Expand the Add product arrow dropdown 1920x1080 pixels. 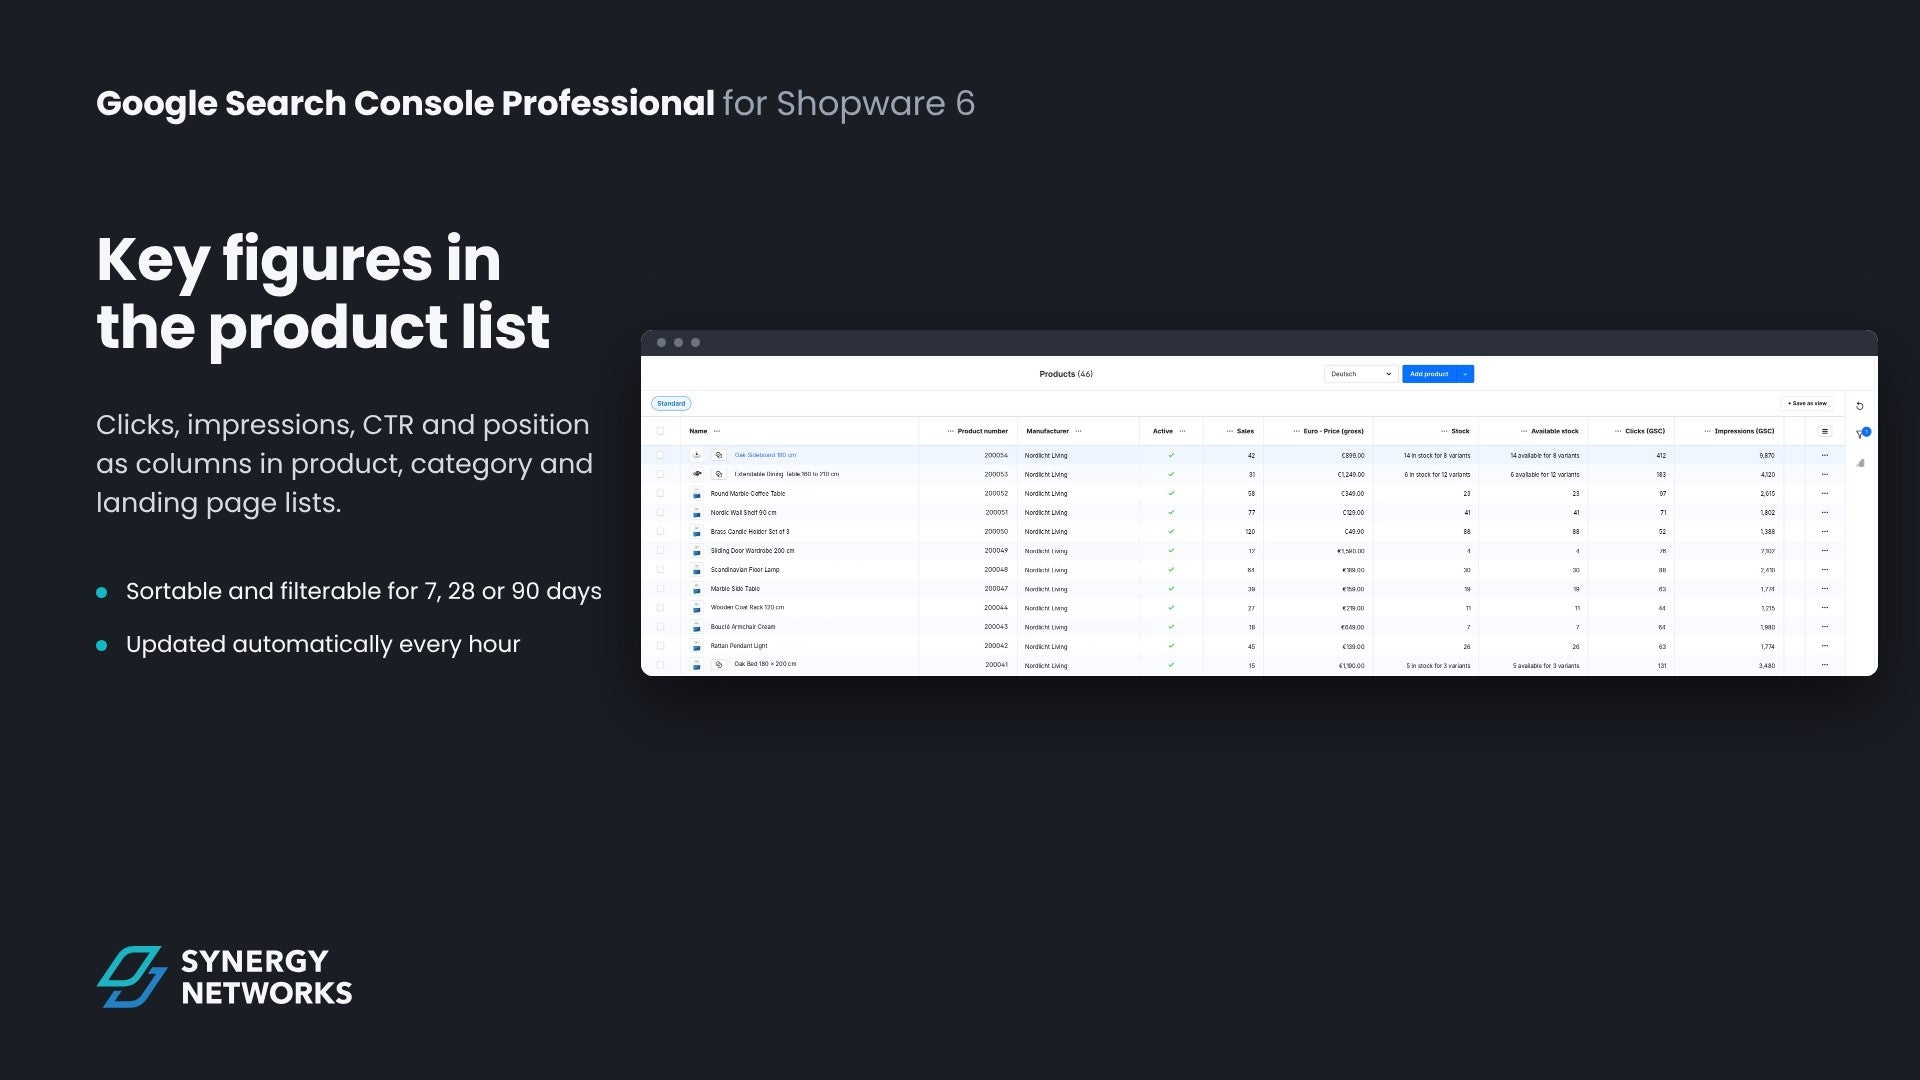click(x=1465, y=374)
